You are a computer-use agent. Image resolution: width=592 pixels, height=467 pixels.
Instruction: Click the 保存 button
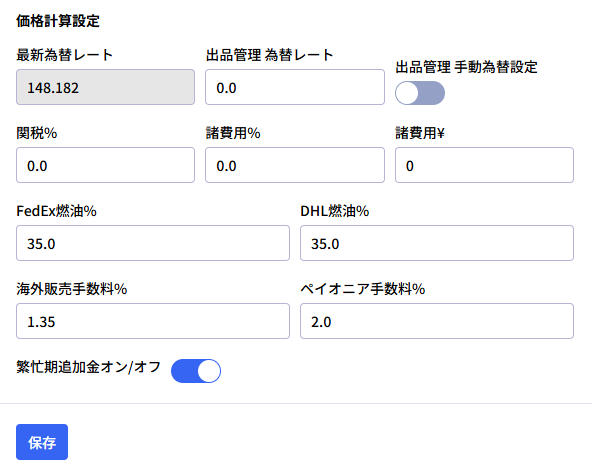click(42, 442)
